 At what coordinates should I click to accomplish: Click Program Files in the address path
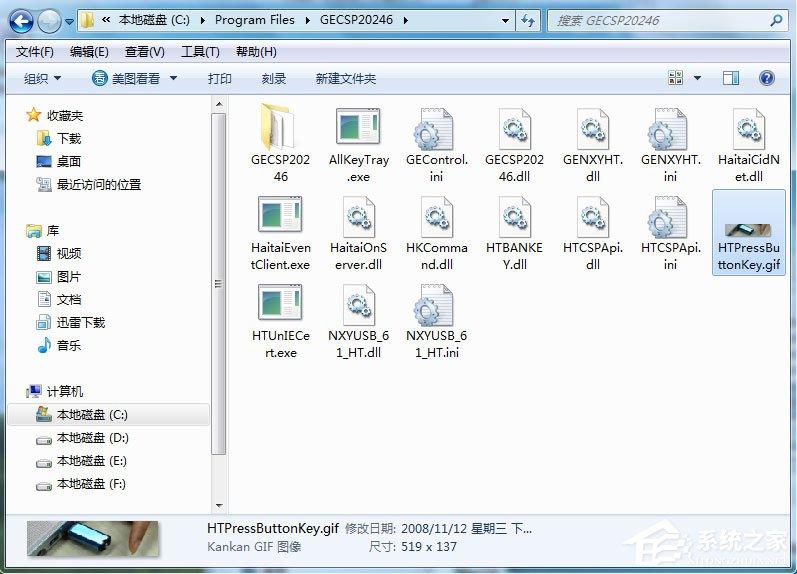(255, 20)
